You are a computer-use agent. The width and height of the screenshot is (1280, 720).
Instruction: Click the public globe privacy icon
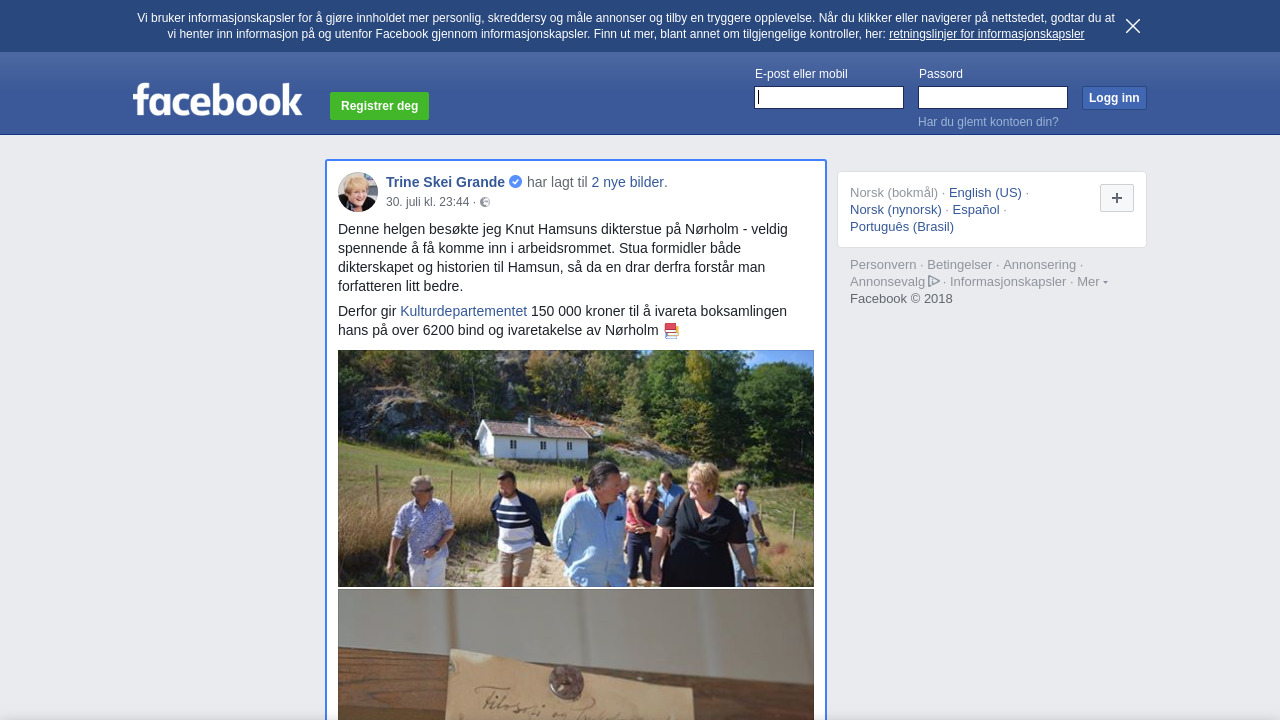point(485,202)
